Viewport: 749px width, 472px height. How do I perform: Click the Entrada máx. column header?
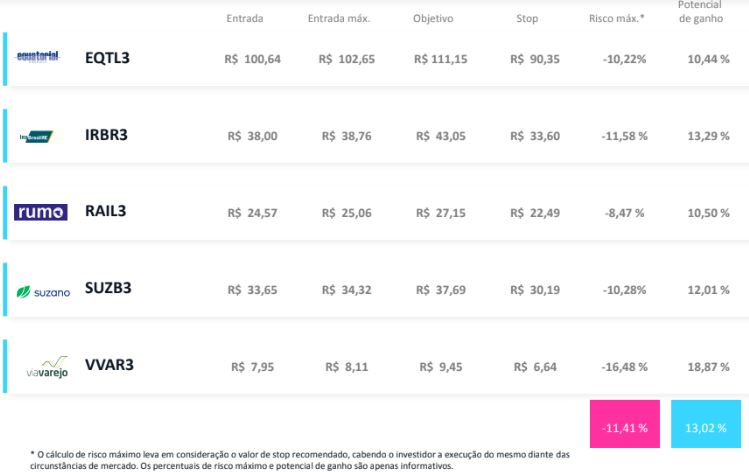coord(339,19)
